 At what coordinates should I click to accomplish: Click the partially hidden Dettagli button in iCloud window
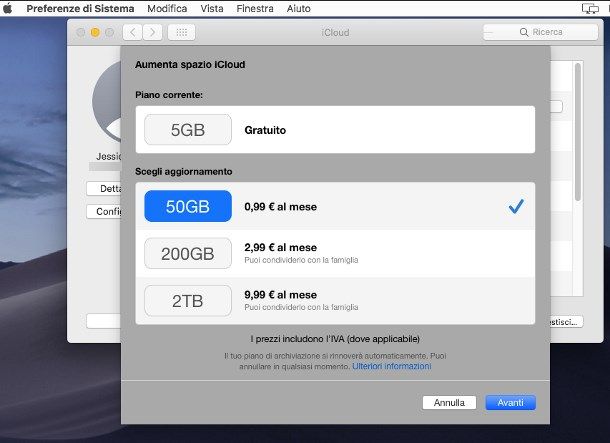pos(103,189)
